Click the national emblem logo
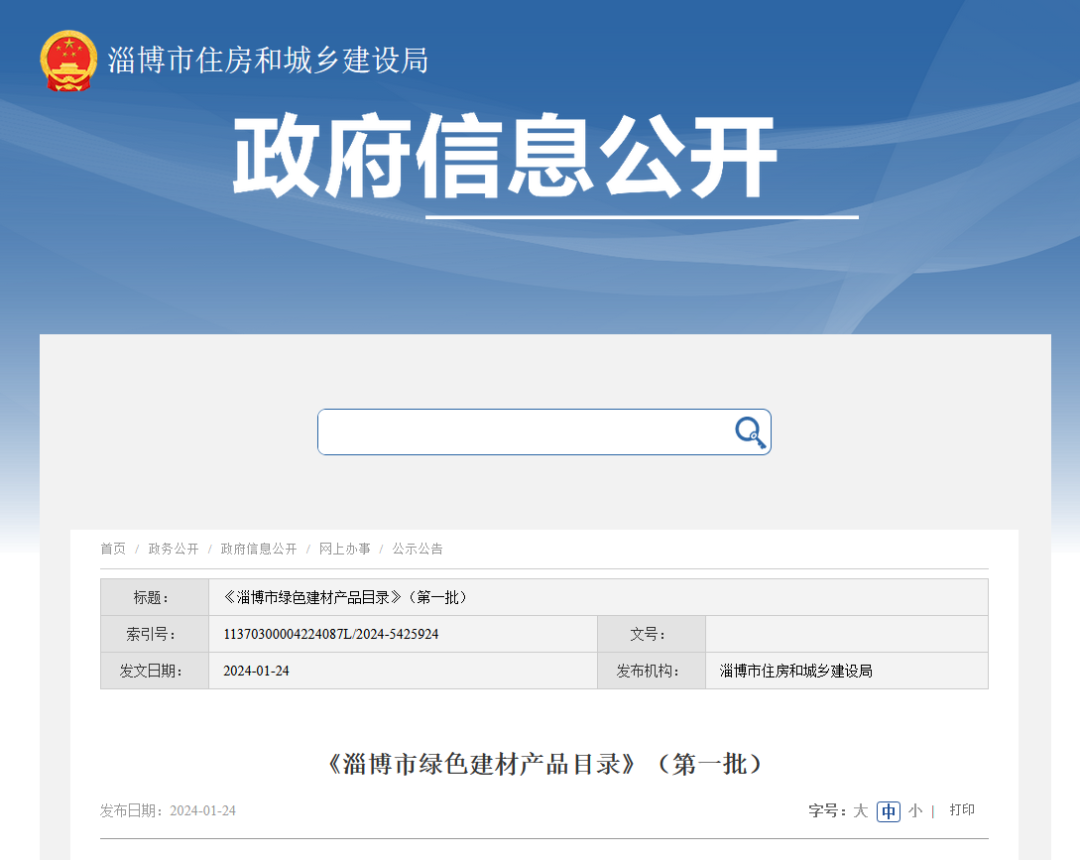The height and width of the screenshot is (860, 1080). [68, 61]
